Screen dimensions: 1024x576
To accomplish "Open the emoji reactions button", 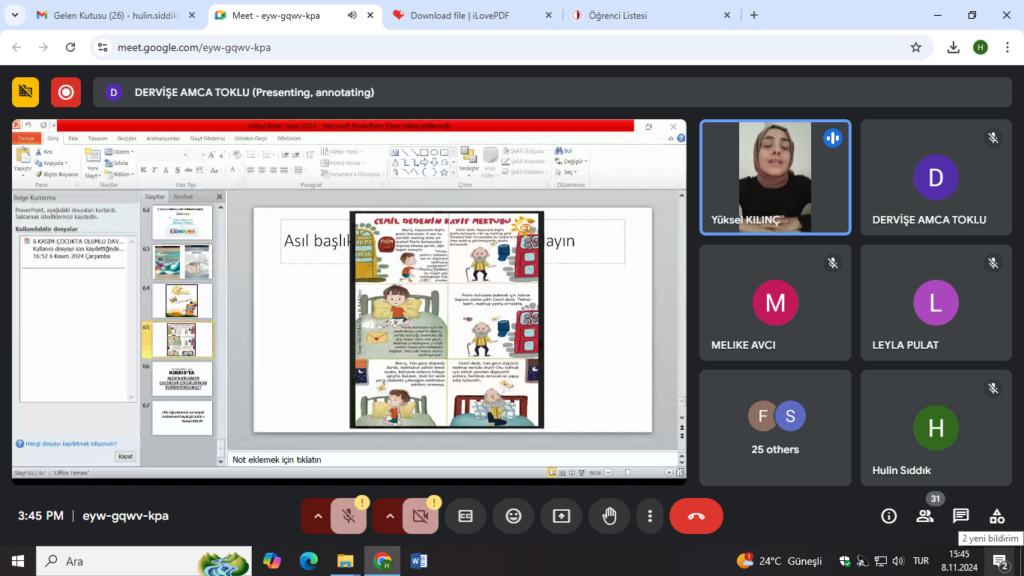I will click(513, 516).
